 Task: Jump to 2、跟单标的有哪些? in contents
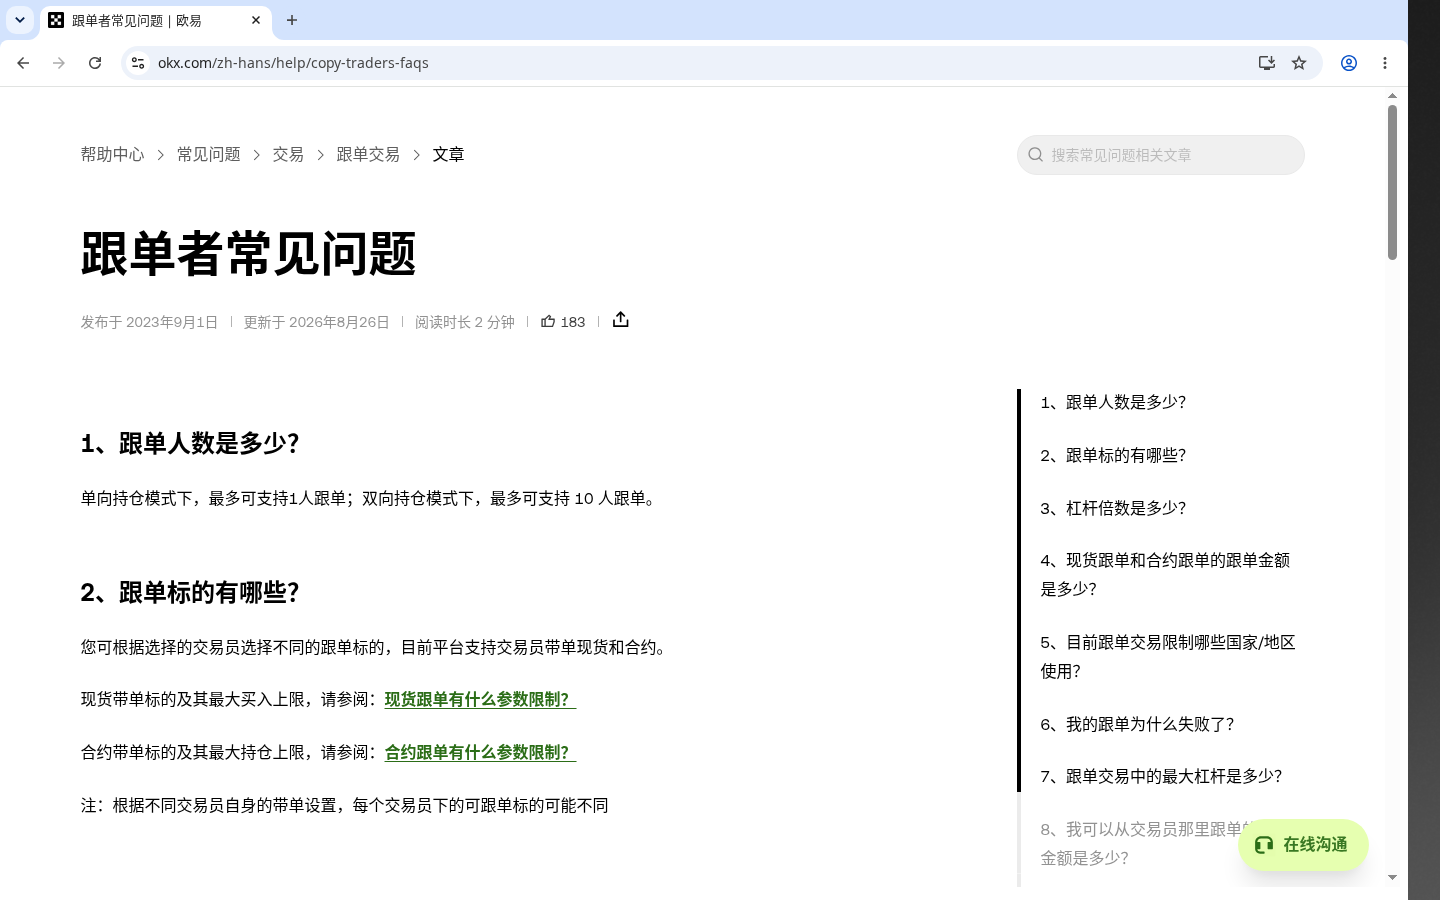[1113, 455]
